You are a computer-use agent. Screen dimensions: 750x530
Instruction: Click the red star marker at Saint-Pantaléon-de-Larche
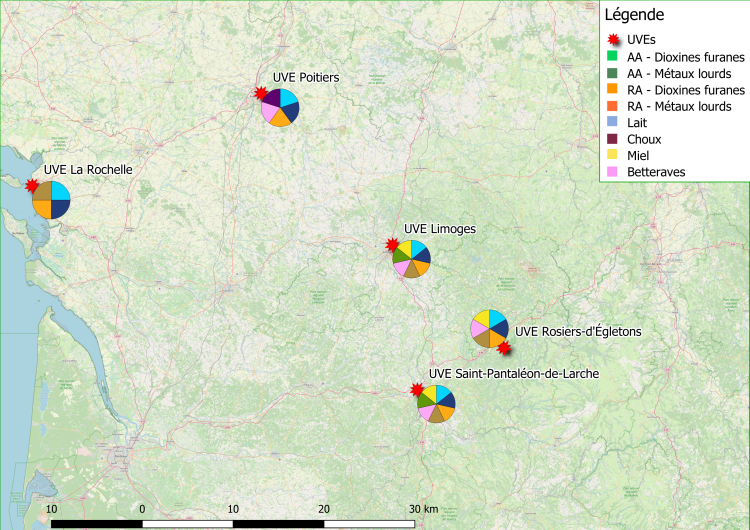coord(417,389)
